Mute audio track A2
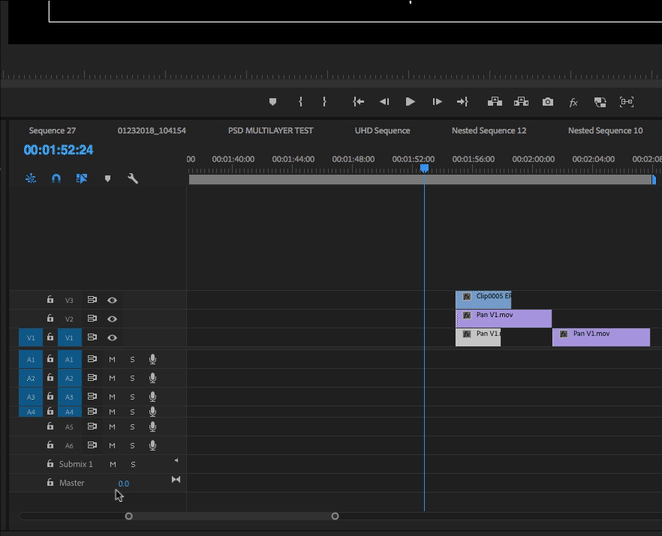Screen dimensions: 662x536 [x=112, y=378]
